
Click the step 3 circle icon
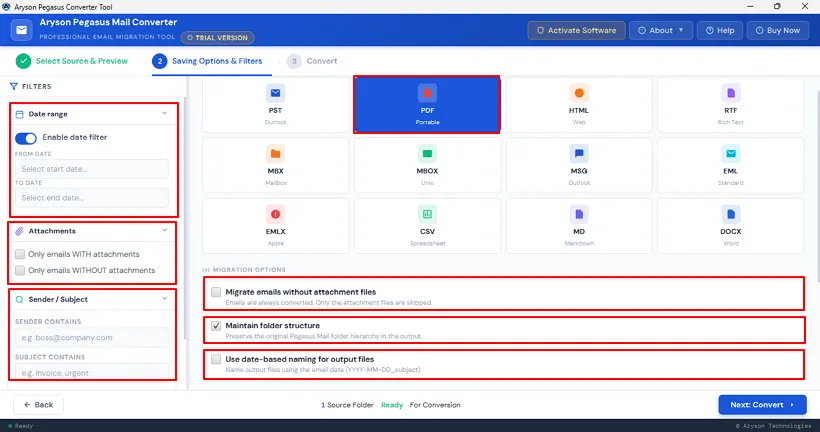click(294, 61)
